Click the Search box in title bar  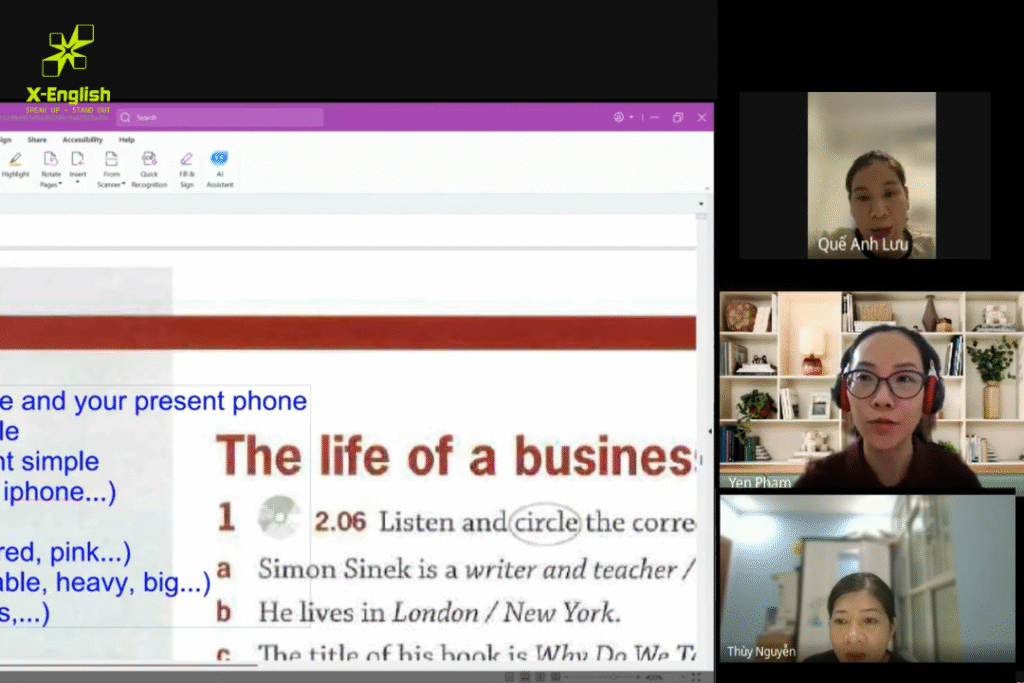[x=220, y=117]
